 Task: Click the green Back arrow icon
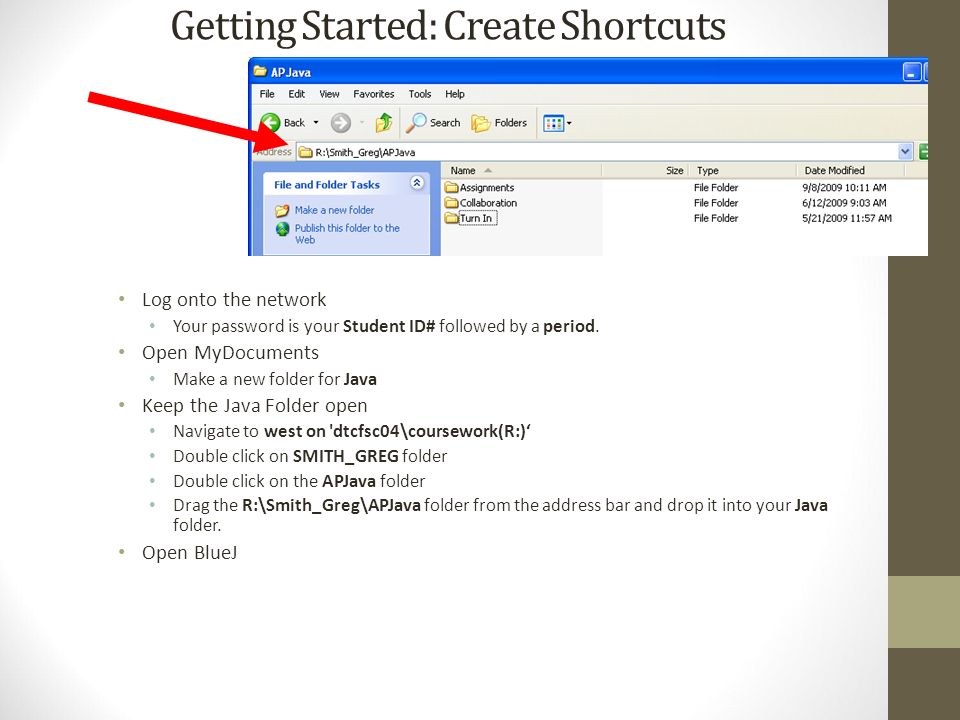270,122
